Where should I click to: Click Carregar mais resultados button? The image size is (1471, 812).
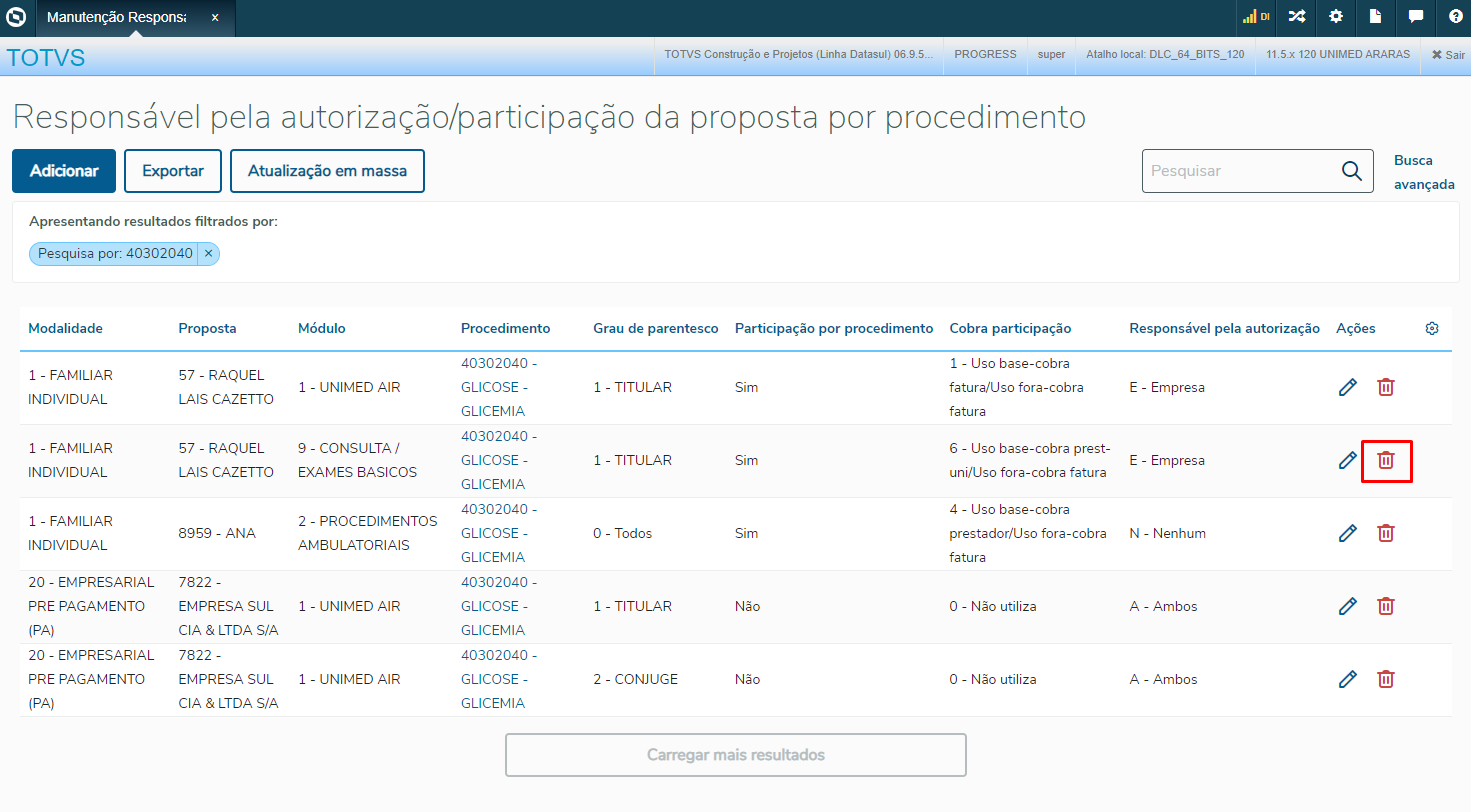pos(736,755)
